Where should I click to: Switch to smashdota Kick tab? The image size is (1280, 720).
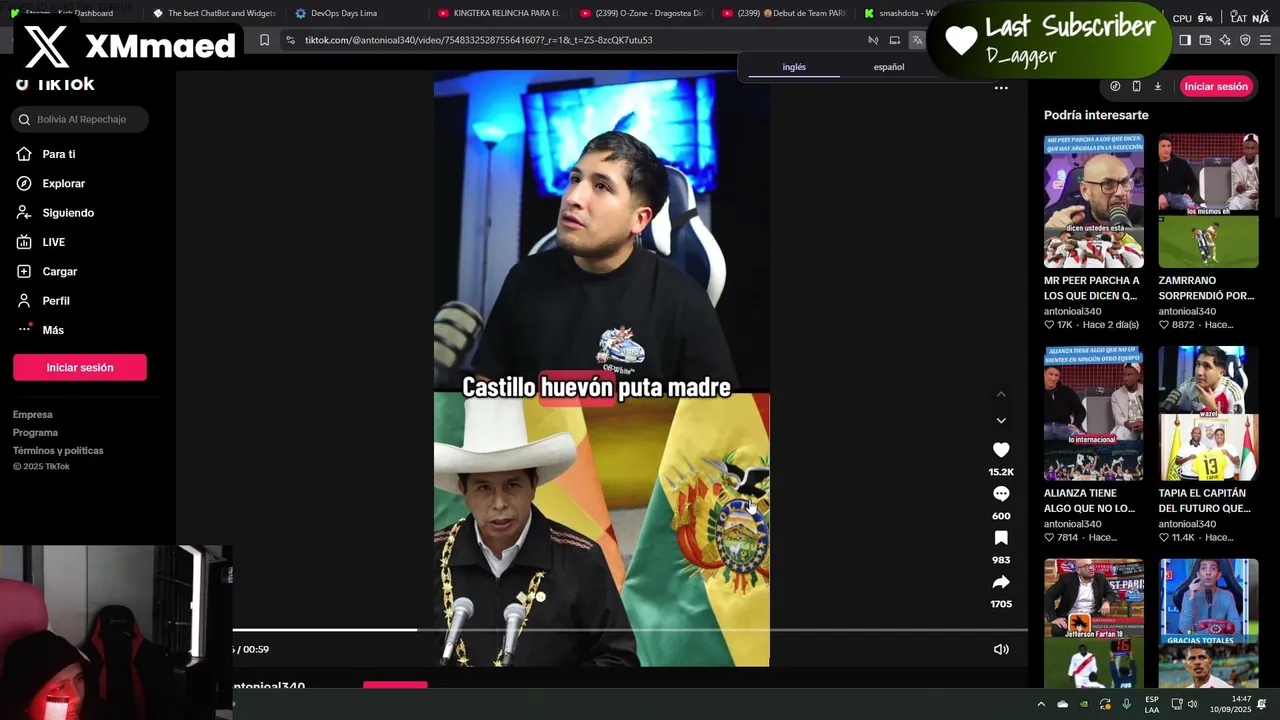(900, 13)
